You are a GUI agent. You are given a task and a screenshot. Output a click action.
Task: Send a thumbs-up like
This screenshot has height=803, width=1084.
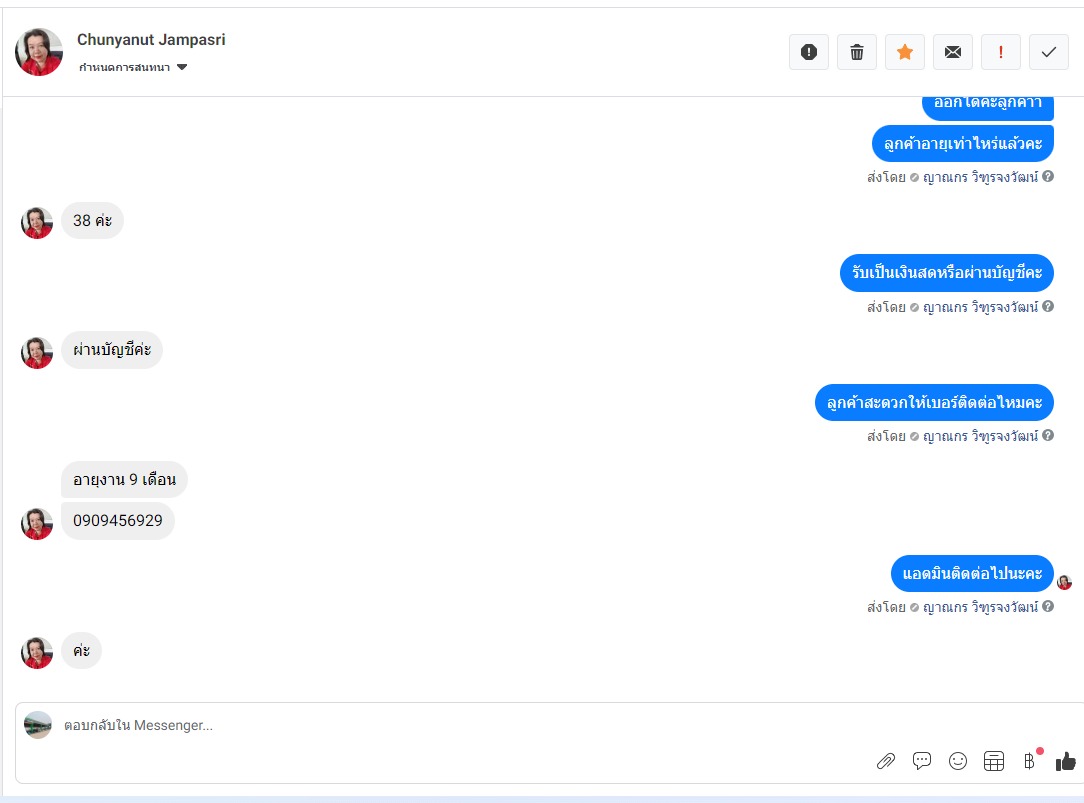point(1065,761)
